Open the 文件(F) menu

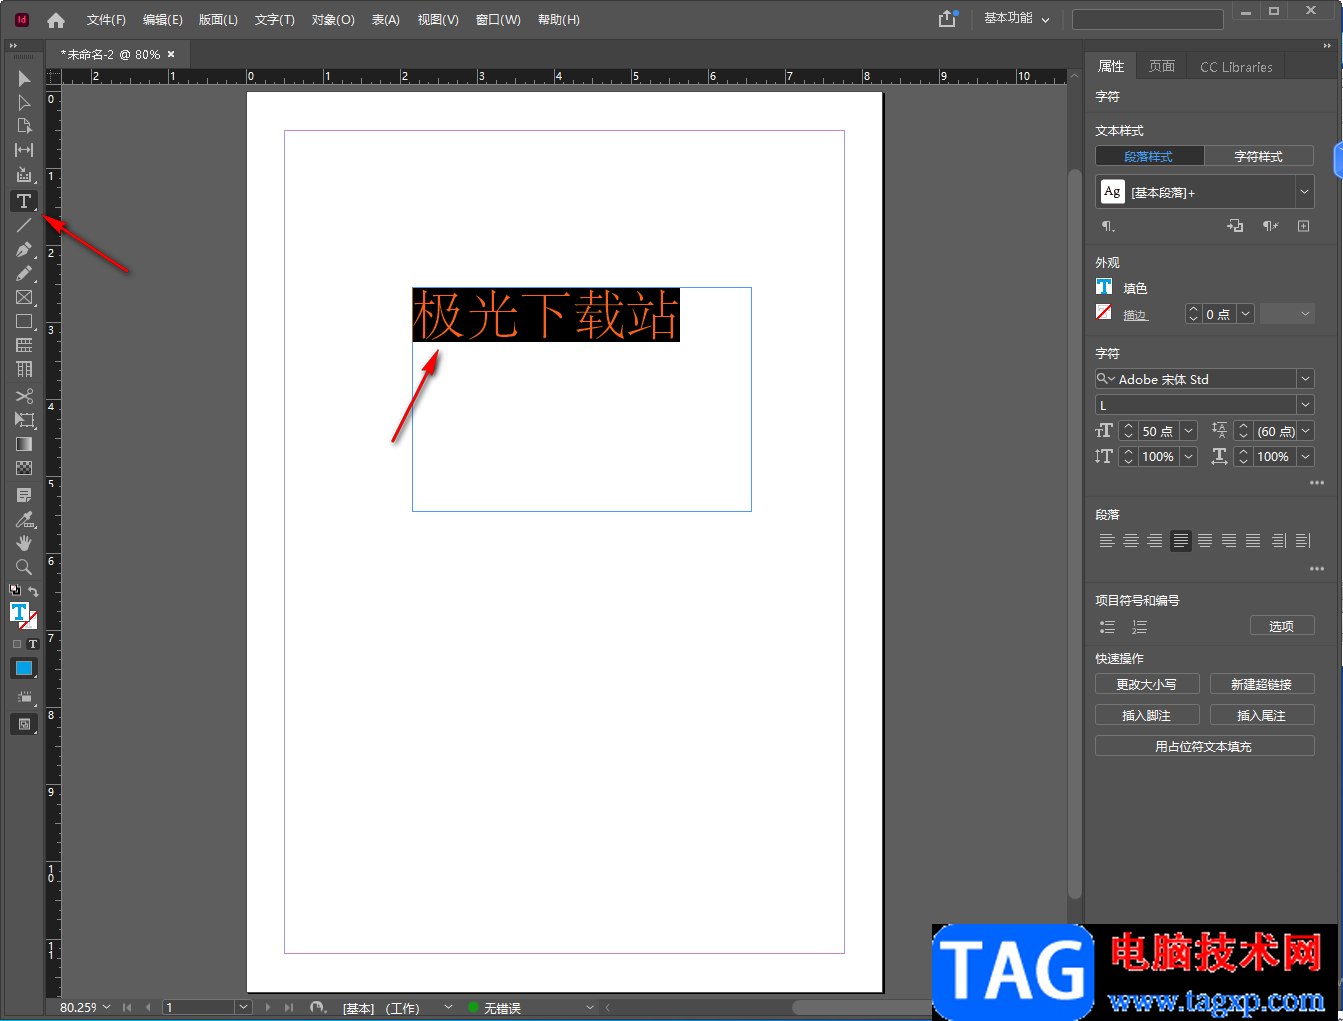click(x=106, y=20)
